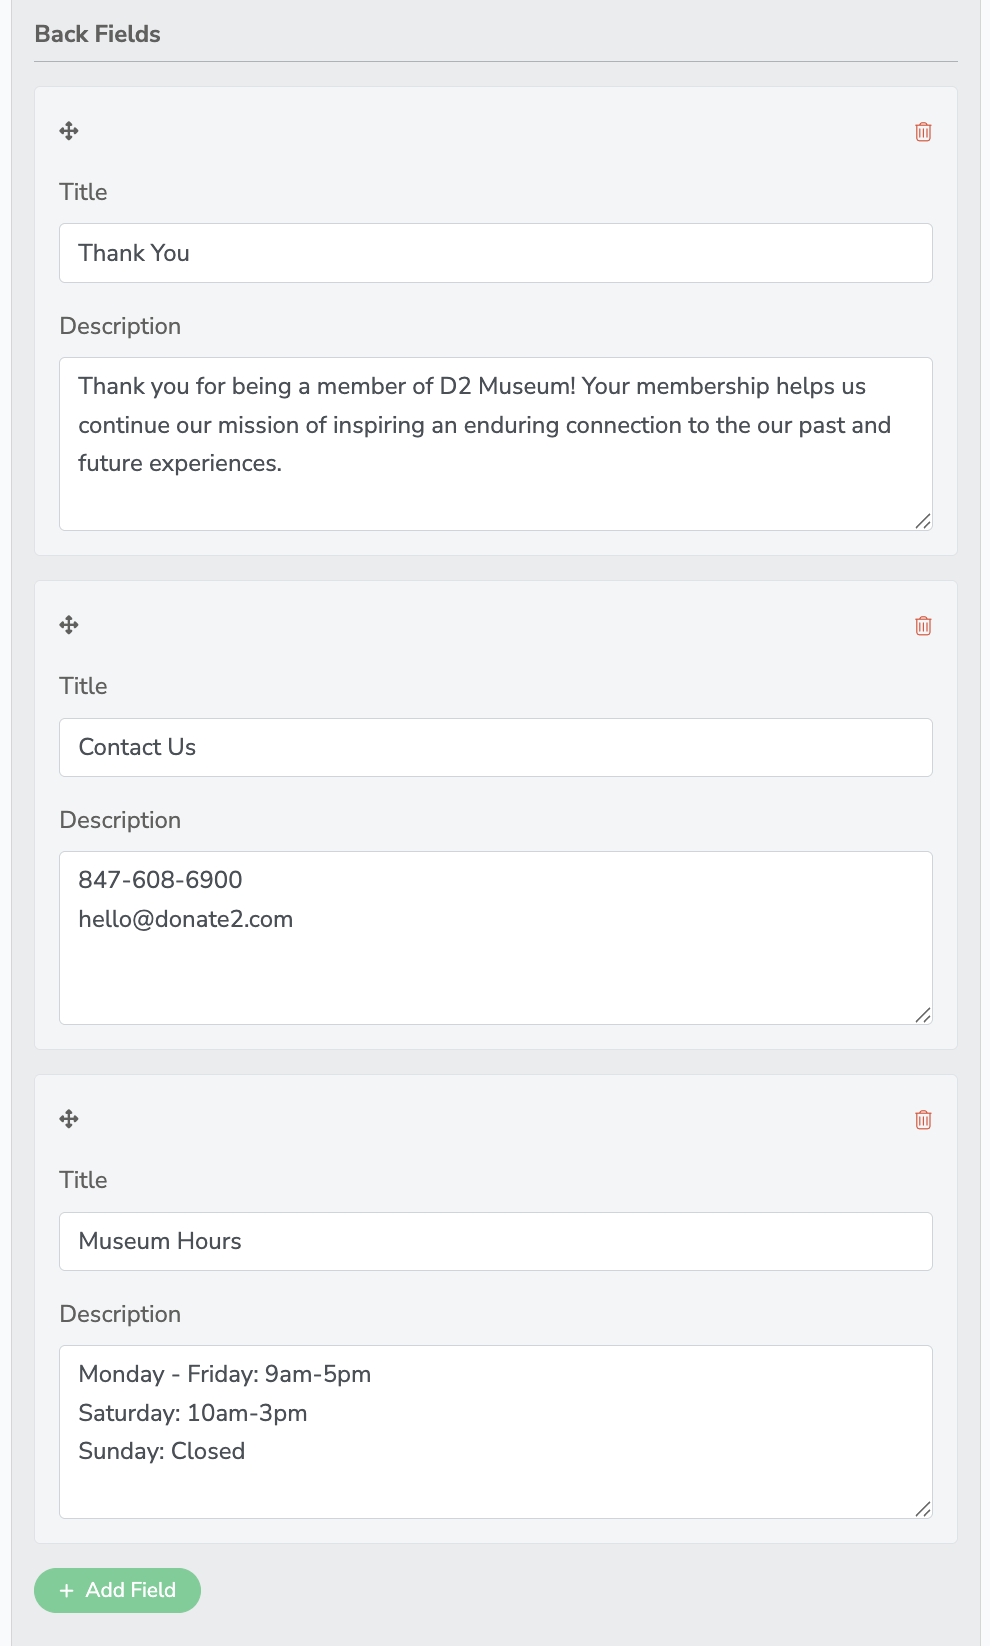Edit the opening hours description box
The height and width of the screenshot is (1646, 990).
pyautogui.click(x=496, y=1432)
